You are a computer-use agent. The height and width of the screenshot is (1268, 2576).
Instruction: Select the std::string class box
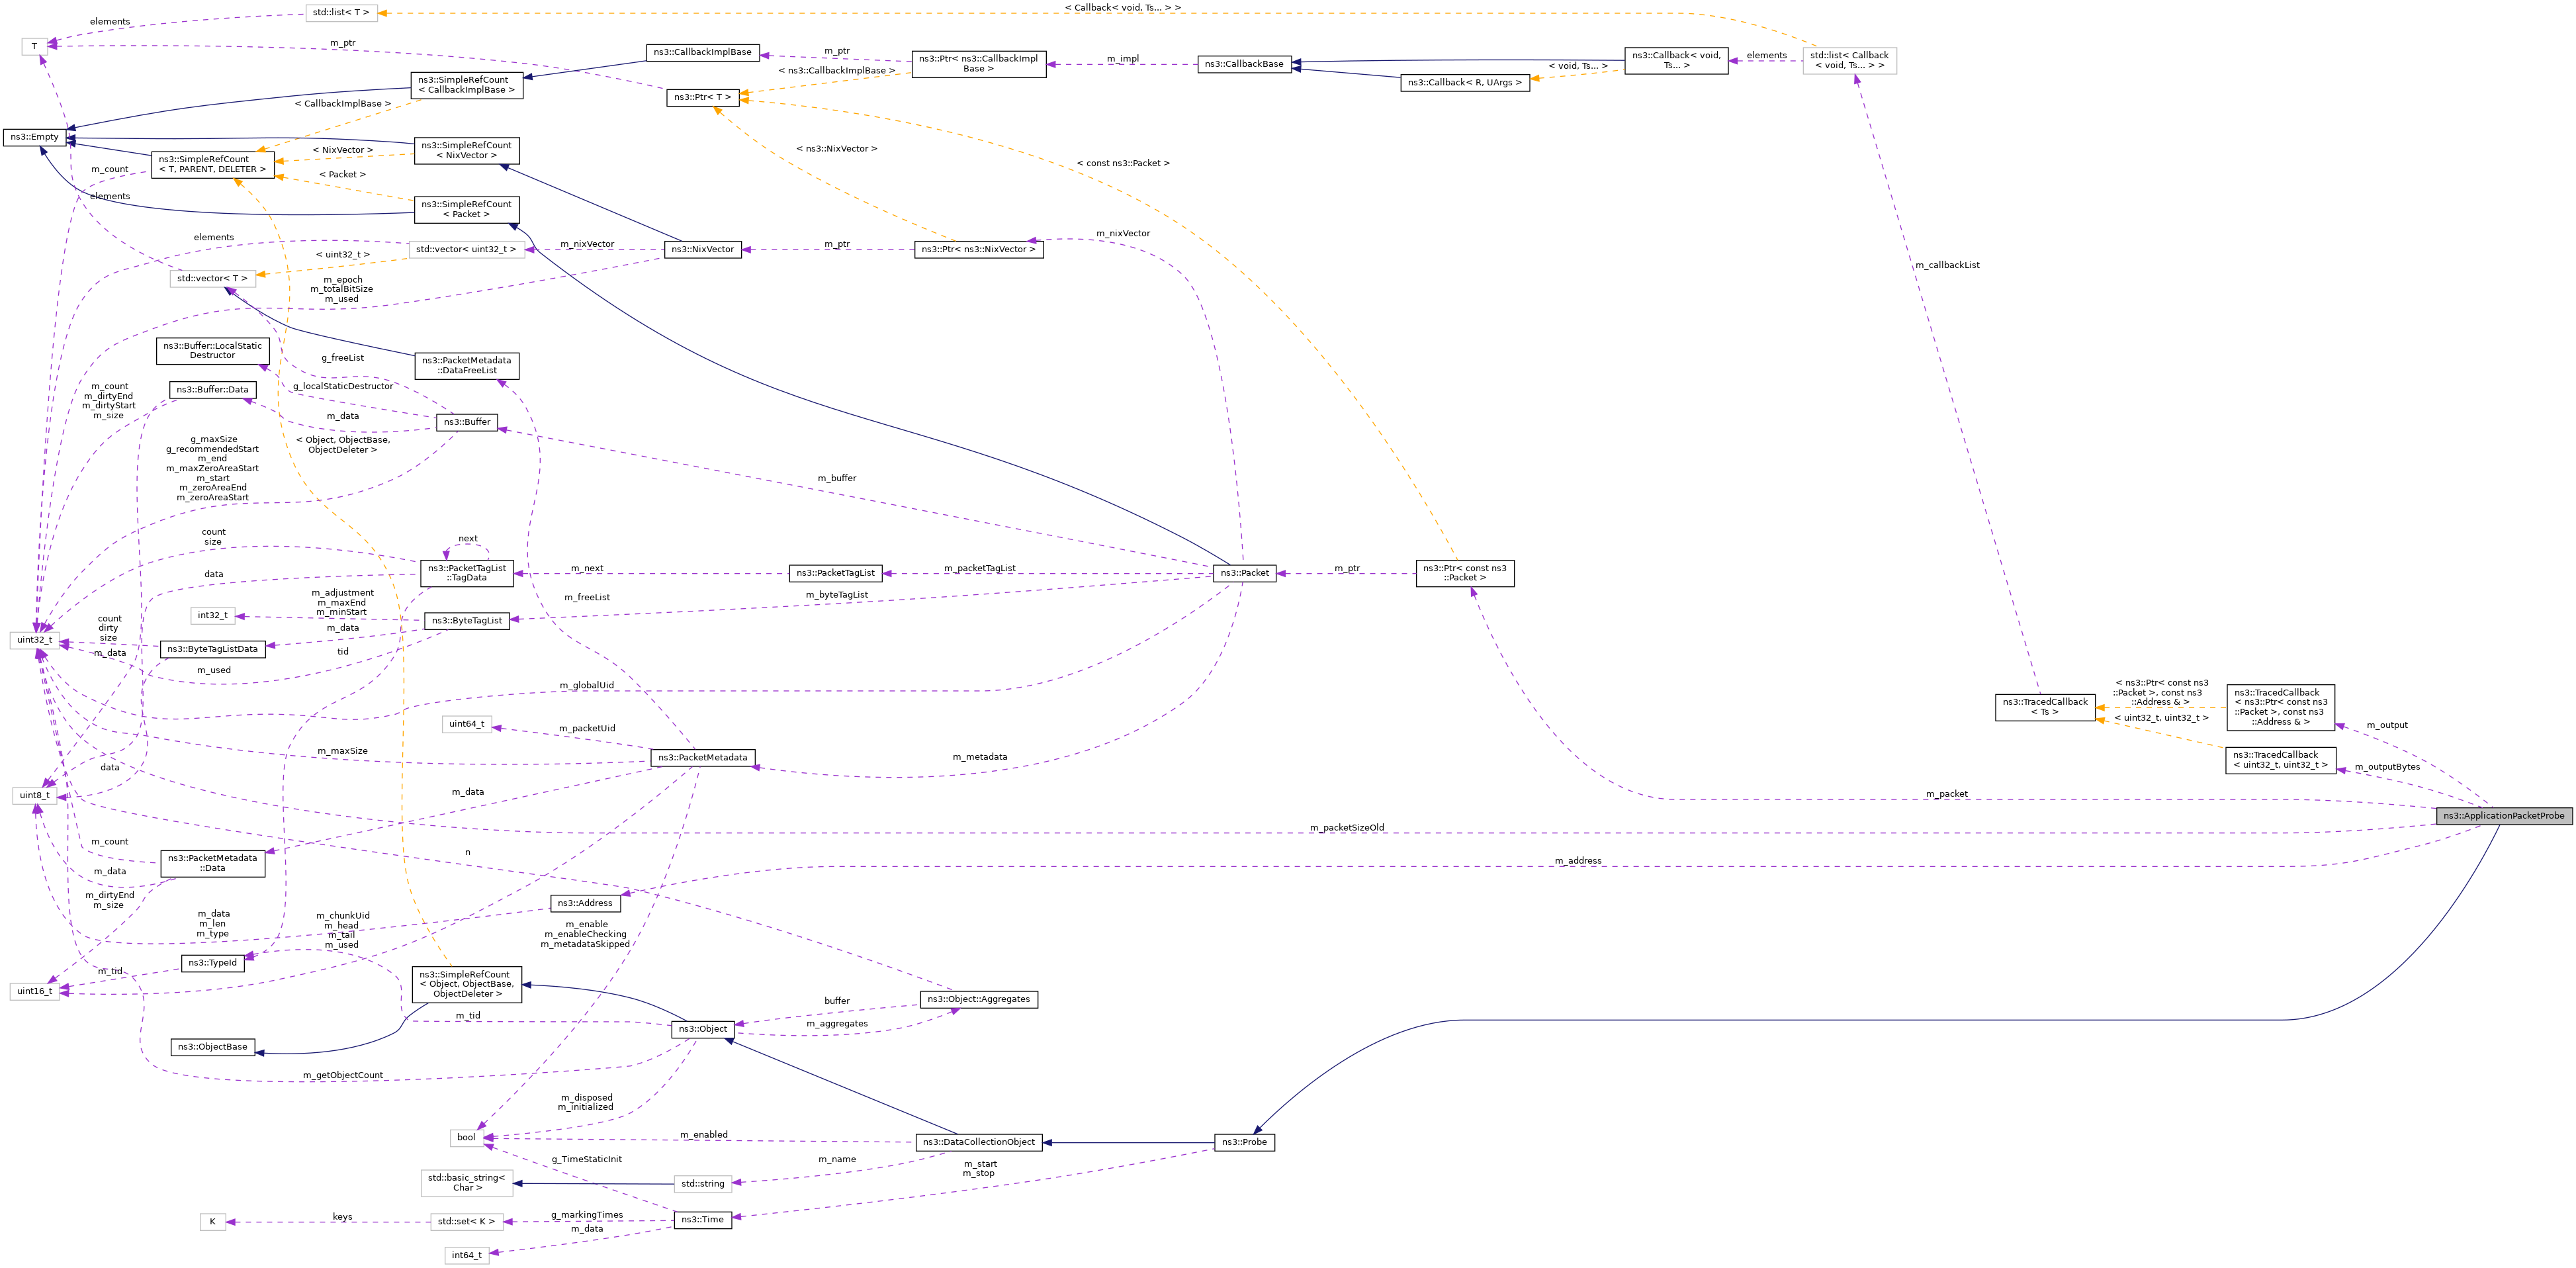pos(704,1183)
